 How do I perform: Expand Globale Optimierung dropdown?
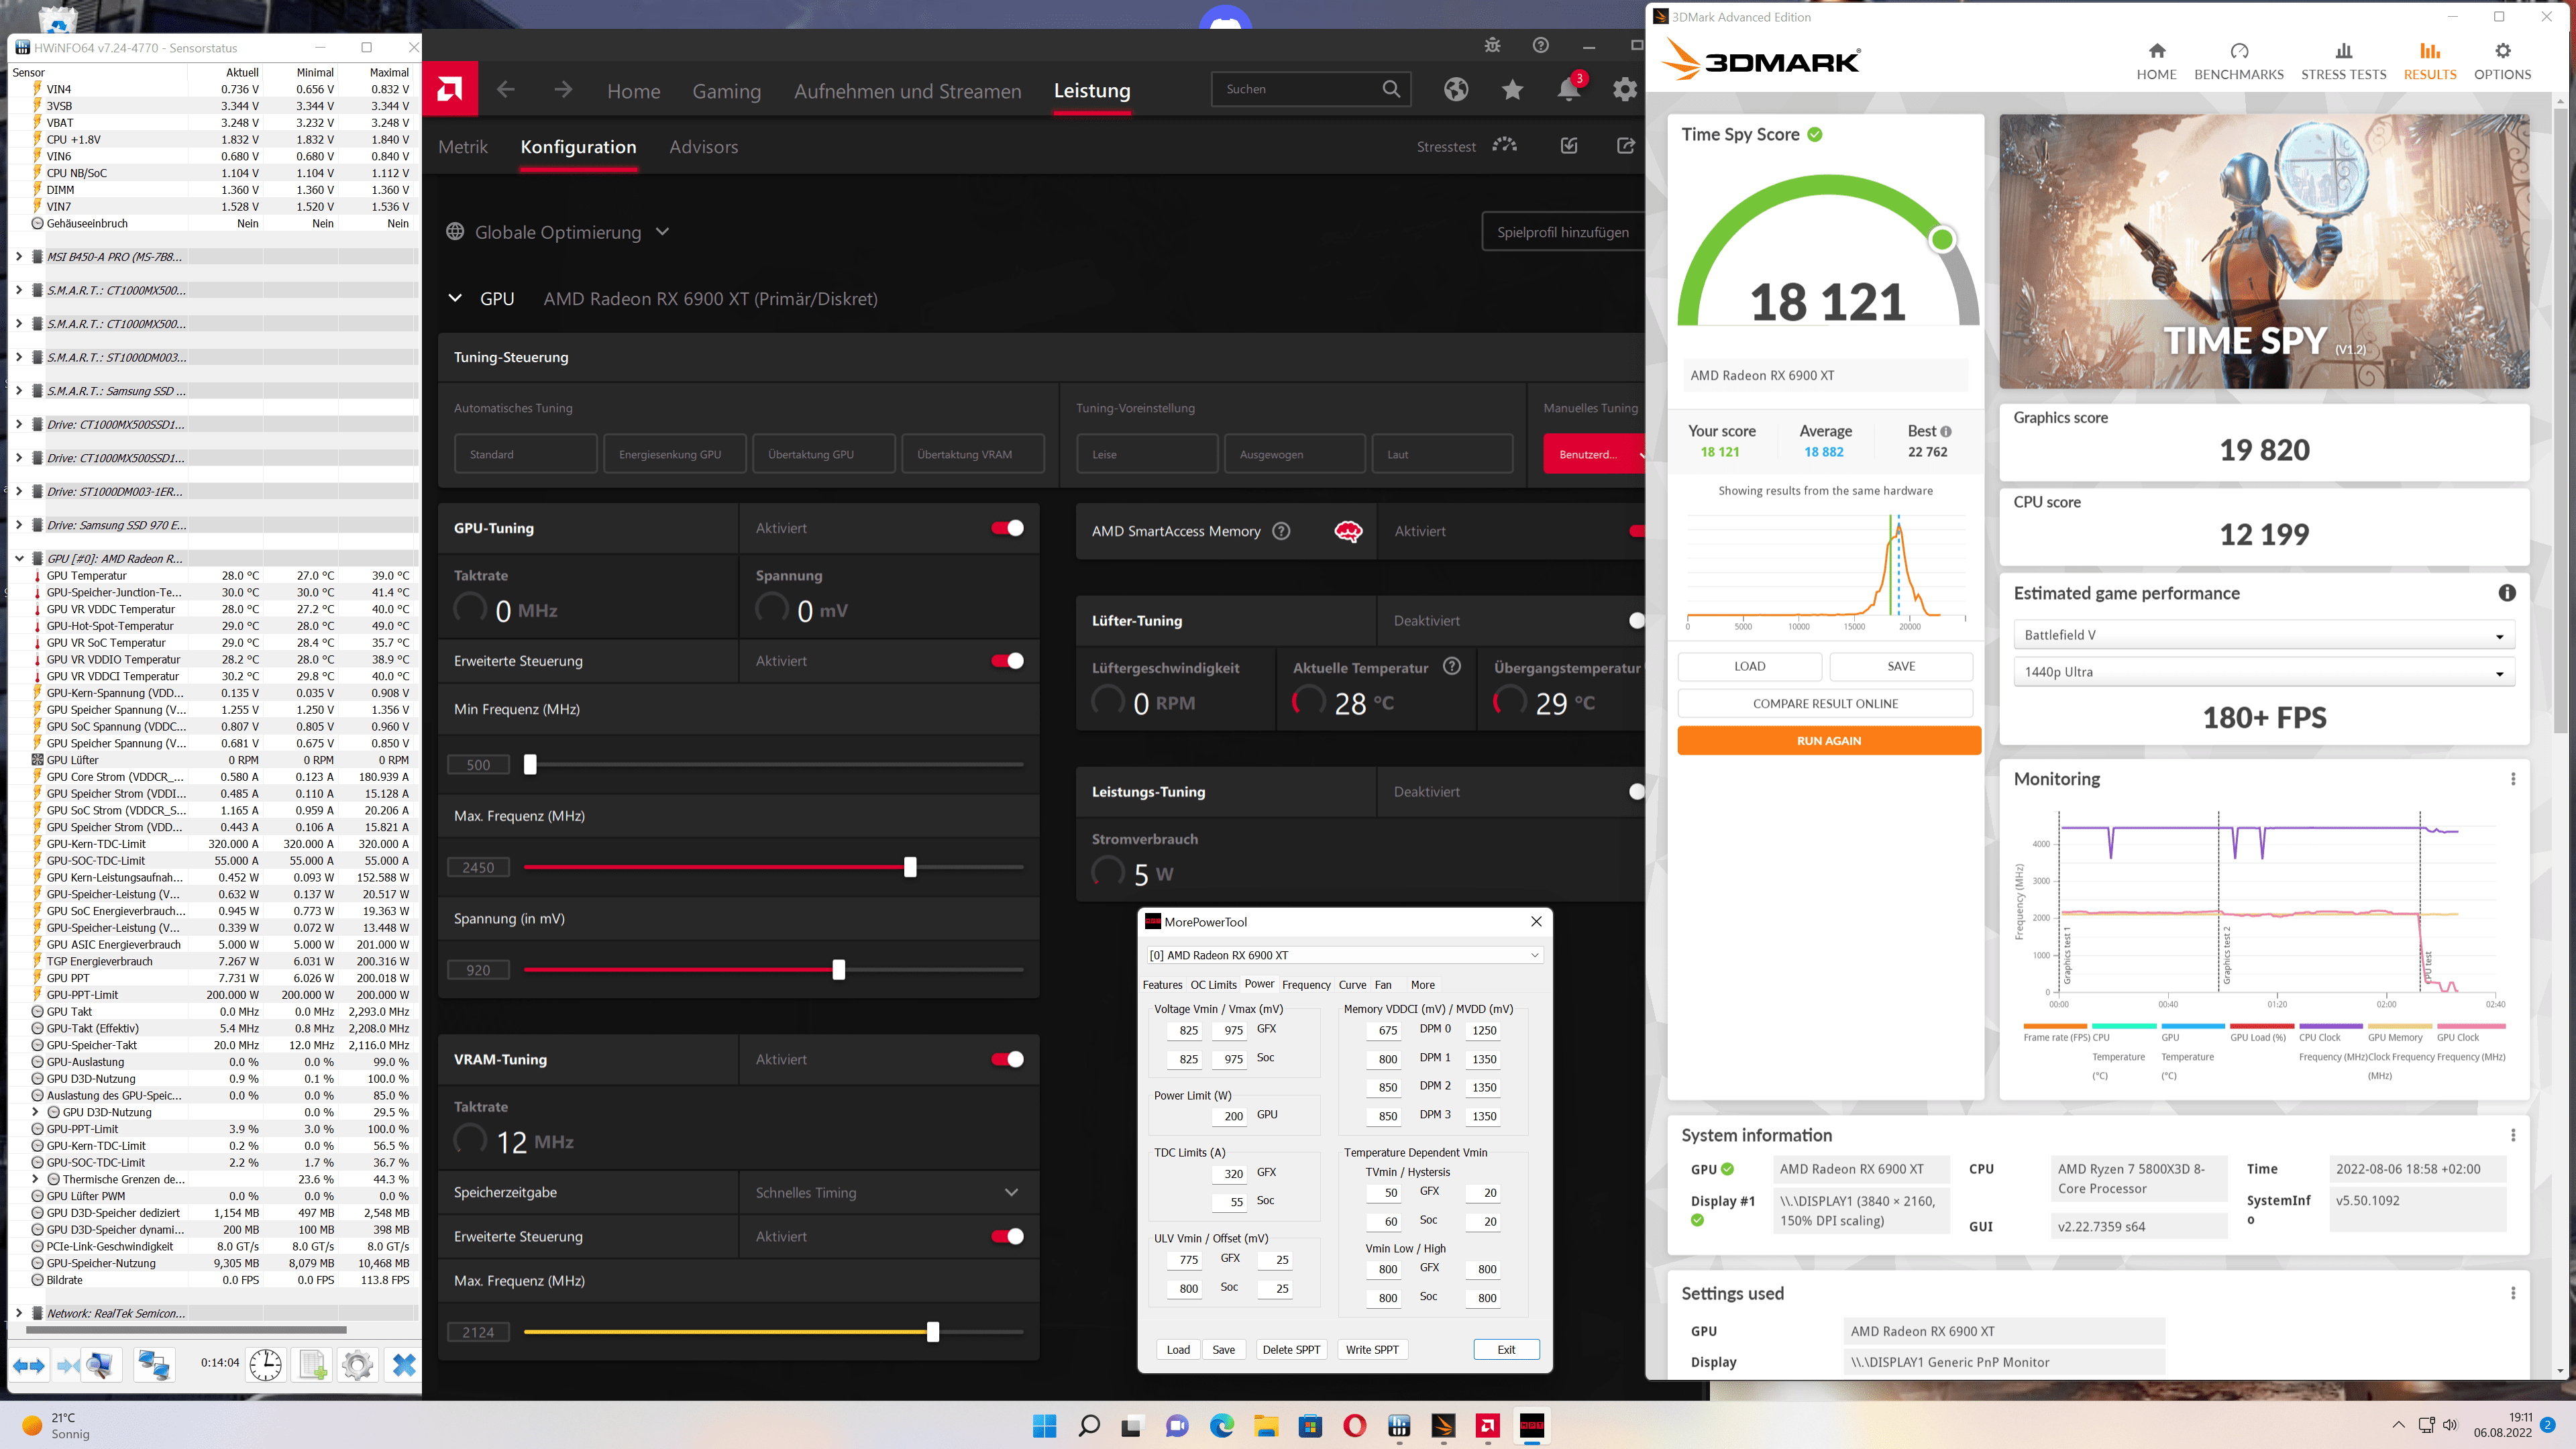pyautogui.click(x=662, y=232)
